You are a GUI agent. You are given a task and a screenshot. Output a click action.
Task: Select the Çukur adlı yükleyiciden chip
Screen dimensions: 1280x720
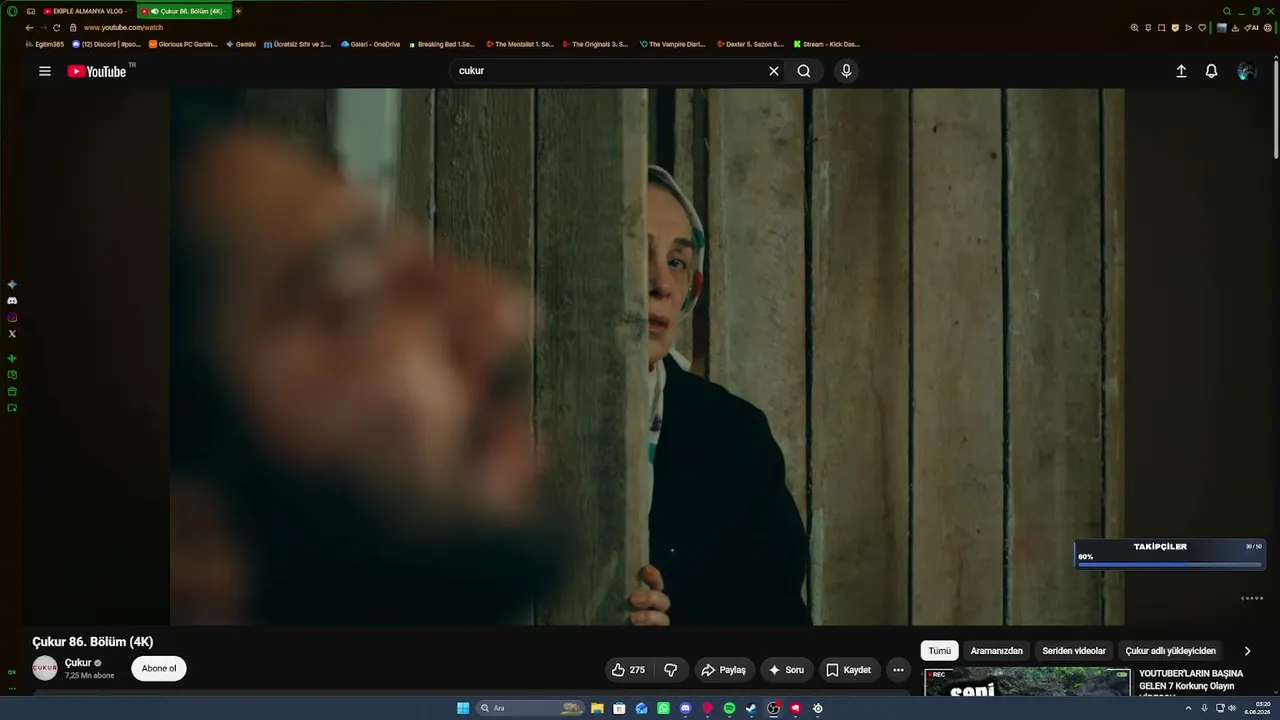(x=1171, y=651)
